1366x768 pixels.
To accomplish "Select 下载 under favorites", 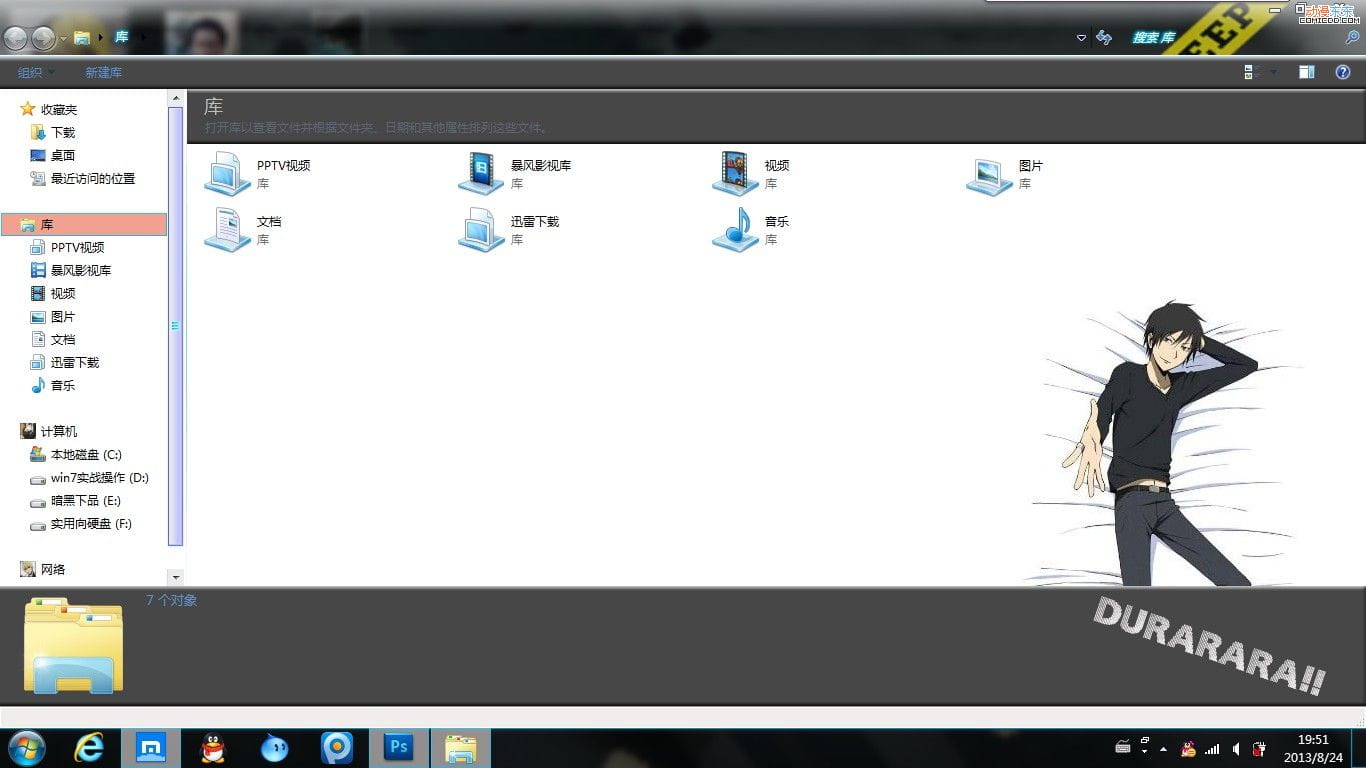I will [63, 133].
